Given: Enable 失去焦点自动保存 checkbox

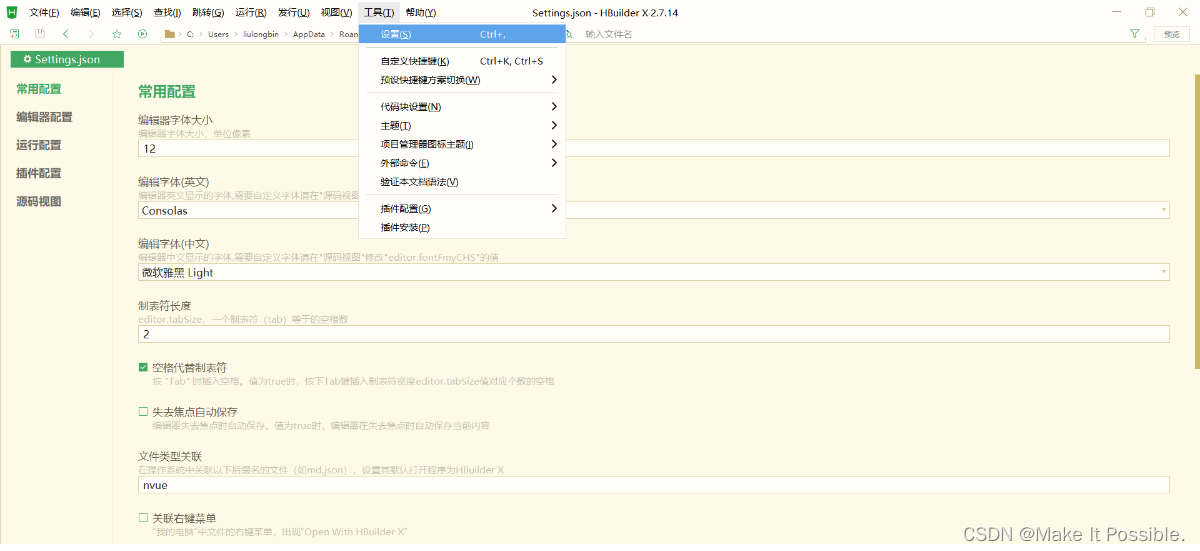Looking at the screenshot, I should pos(143,411).
